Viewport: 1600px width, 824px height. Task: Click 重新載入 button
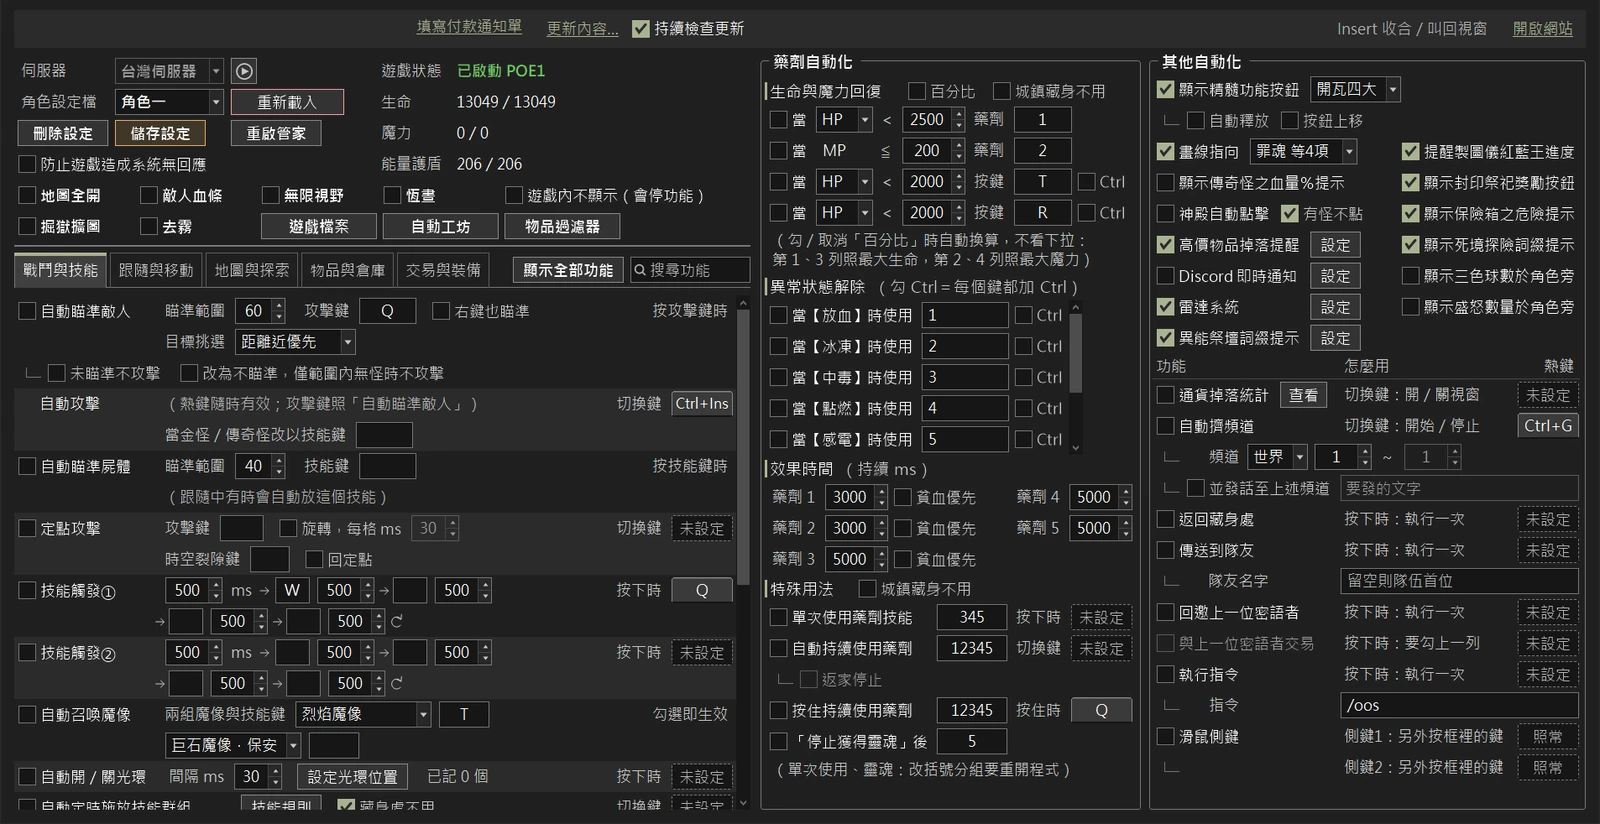[x=287, y=102]
